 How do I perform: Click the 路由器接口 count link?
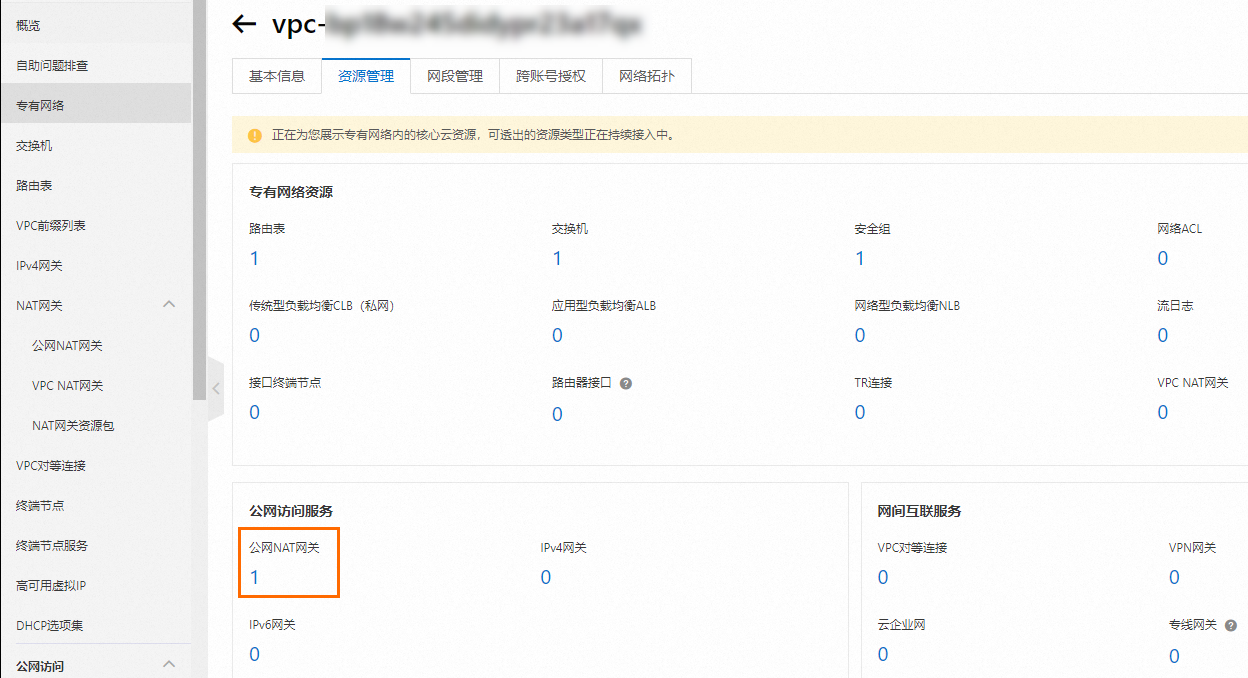coord(557,414)
